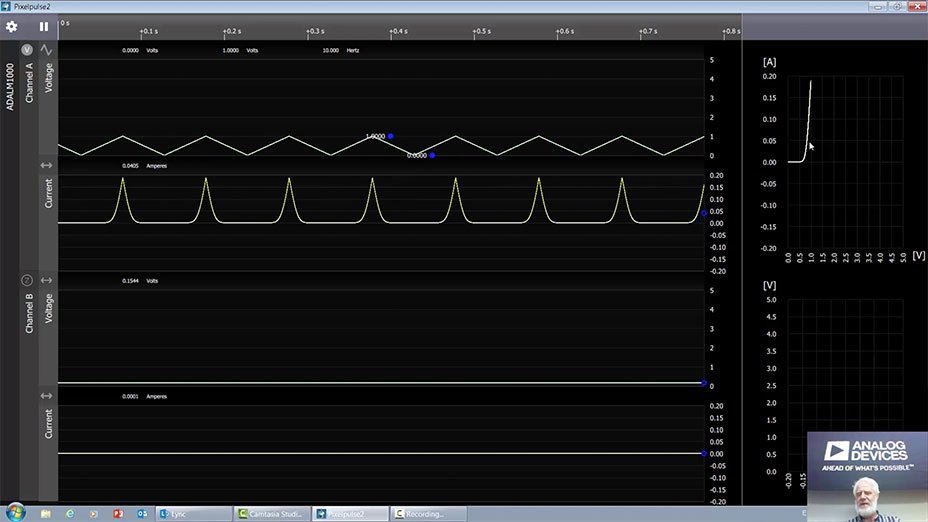Open PowerPoint from the taskbar
The width and height of the screenshot is (928, 522).
(x=118, y=514)
